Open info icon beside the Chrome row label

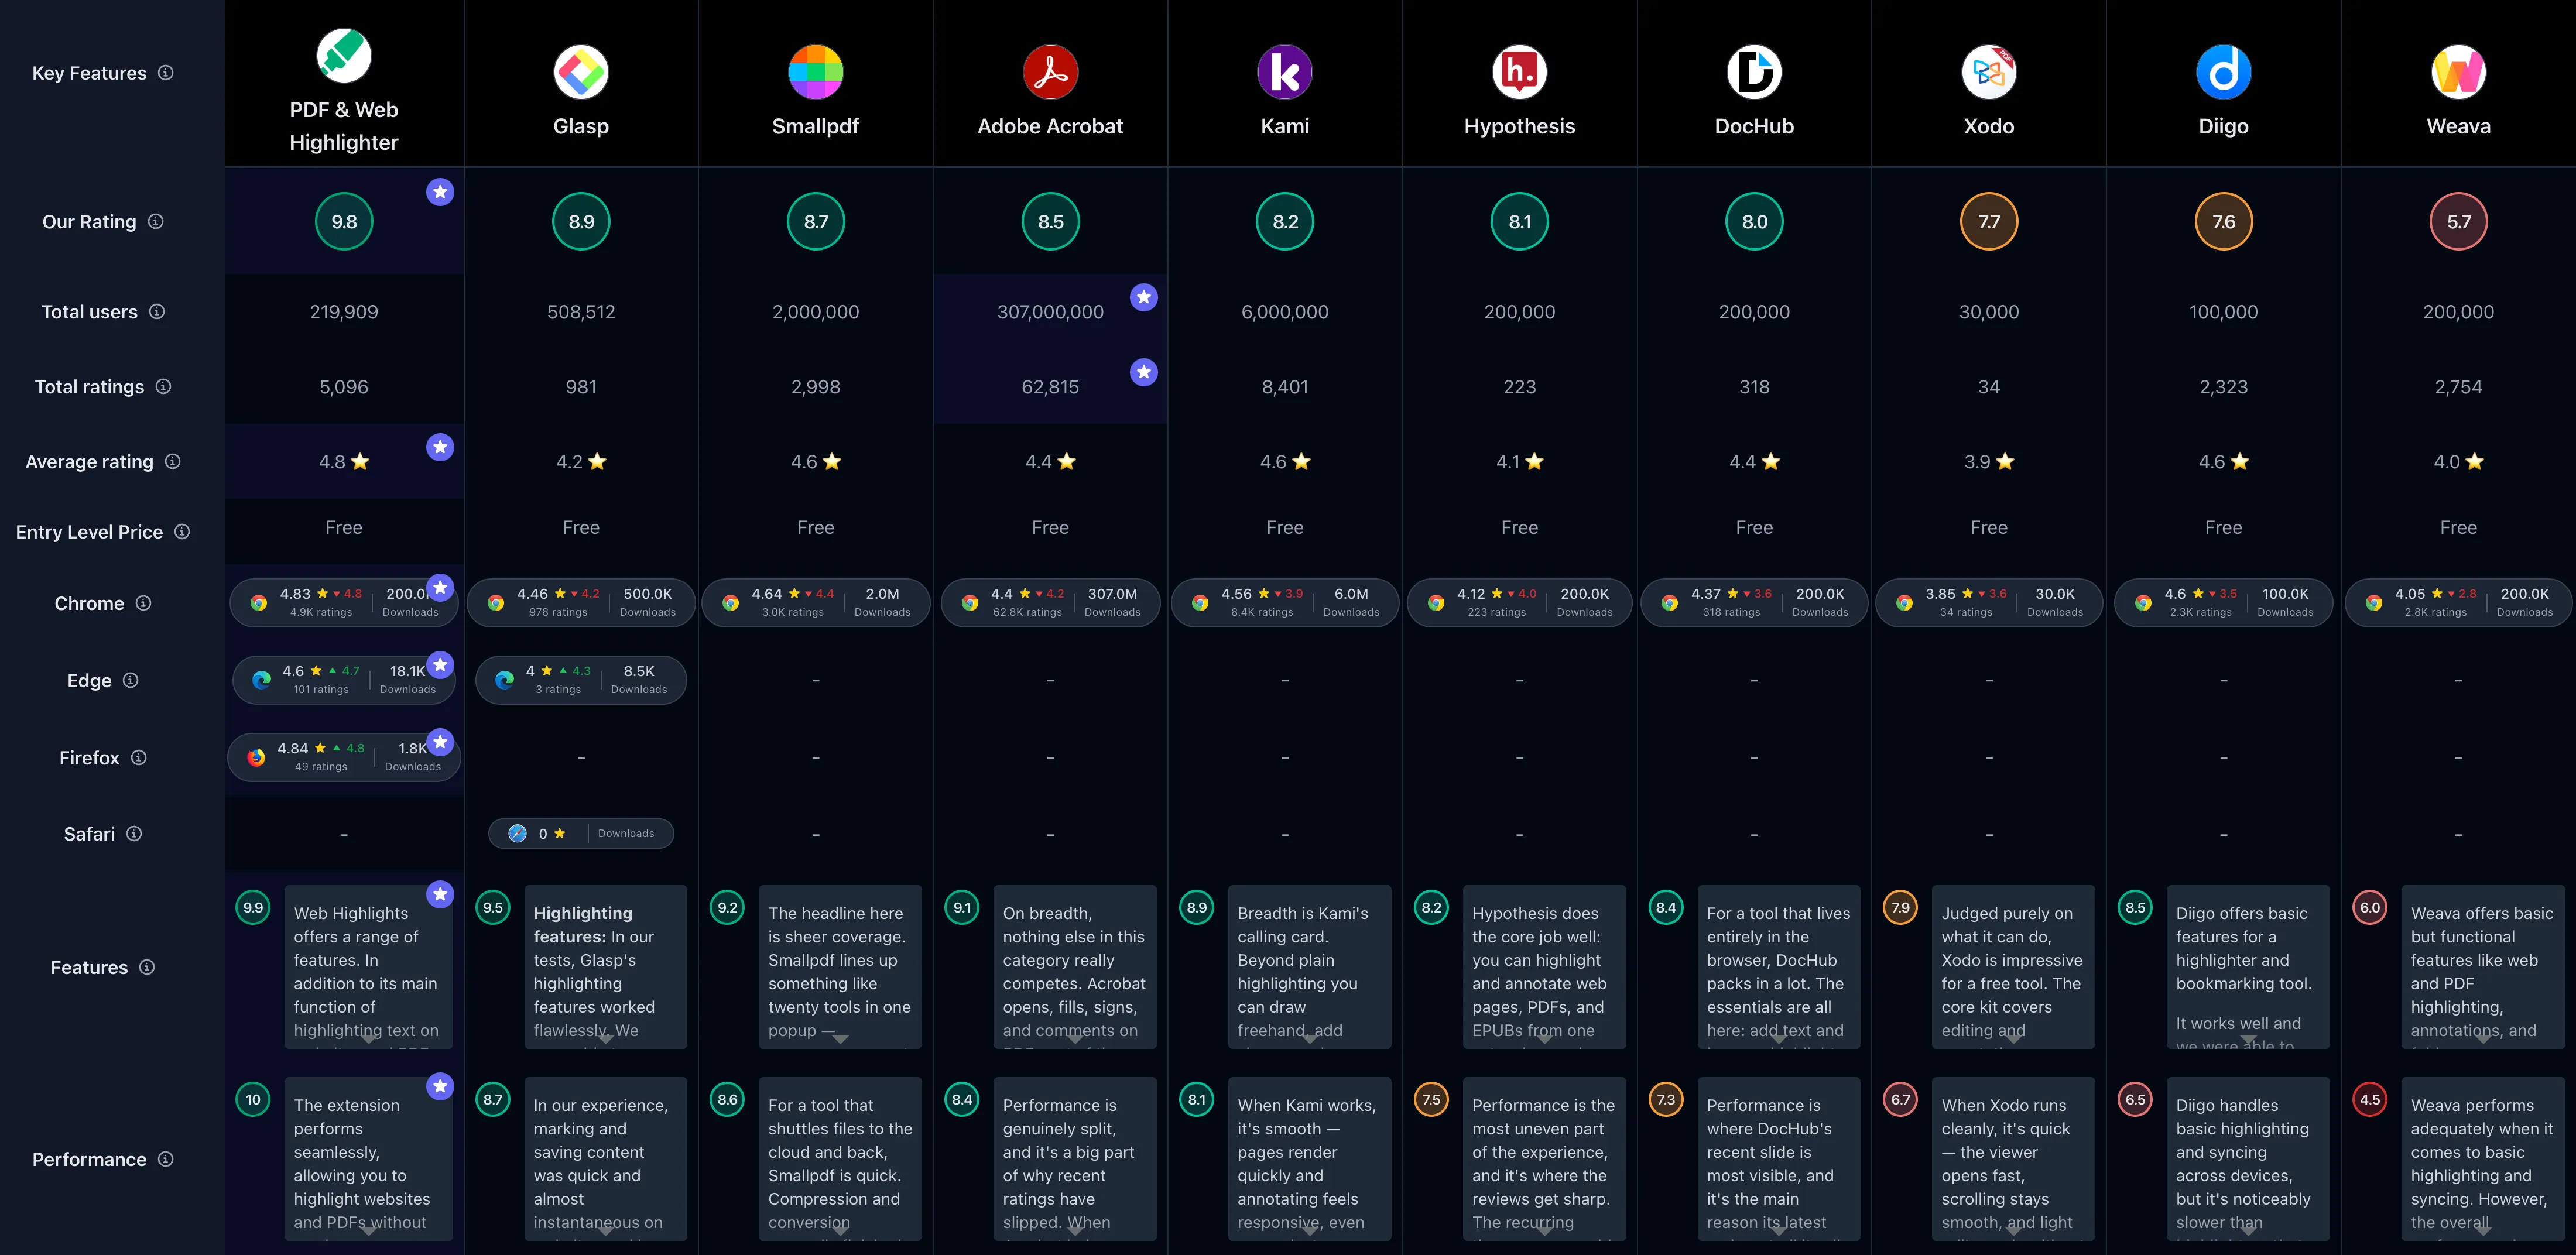point(144,603)
